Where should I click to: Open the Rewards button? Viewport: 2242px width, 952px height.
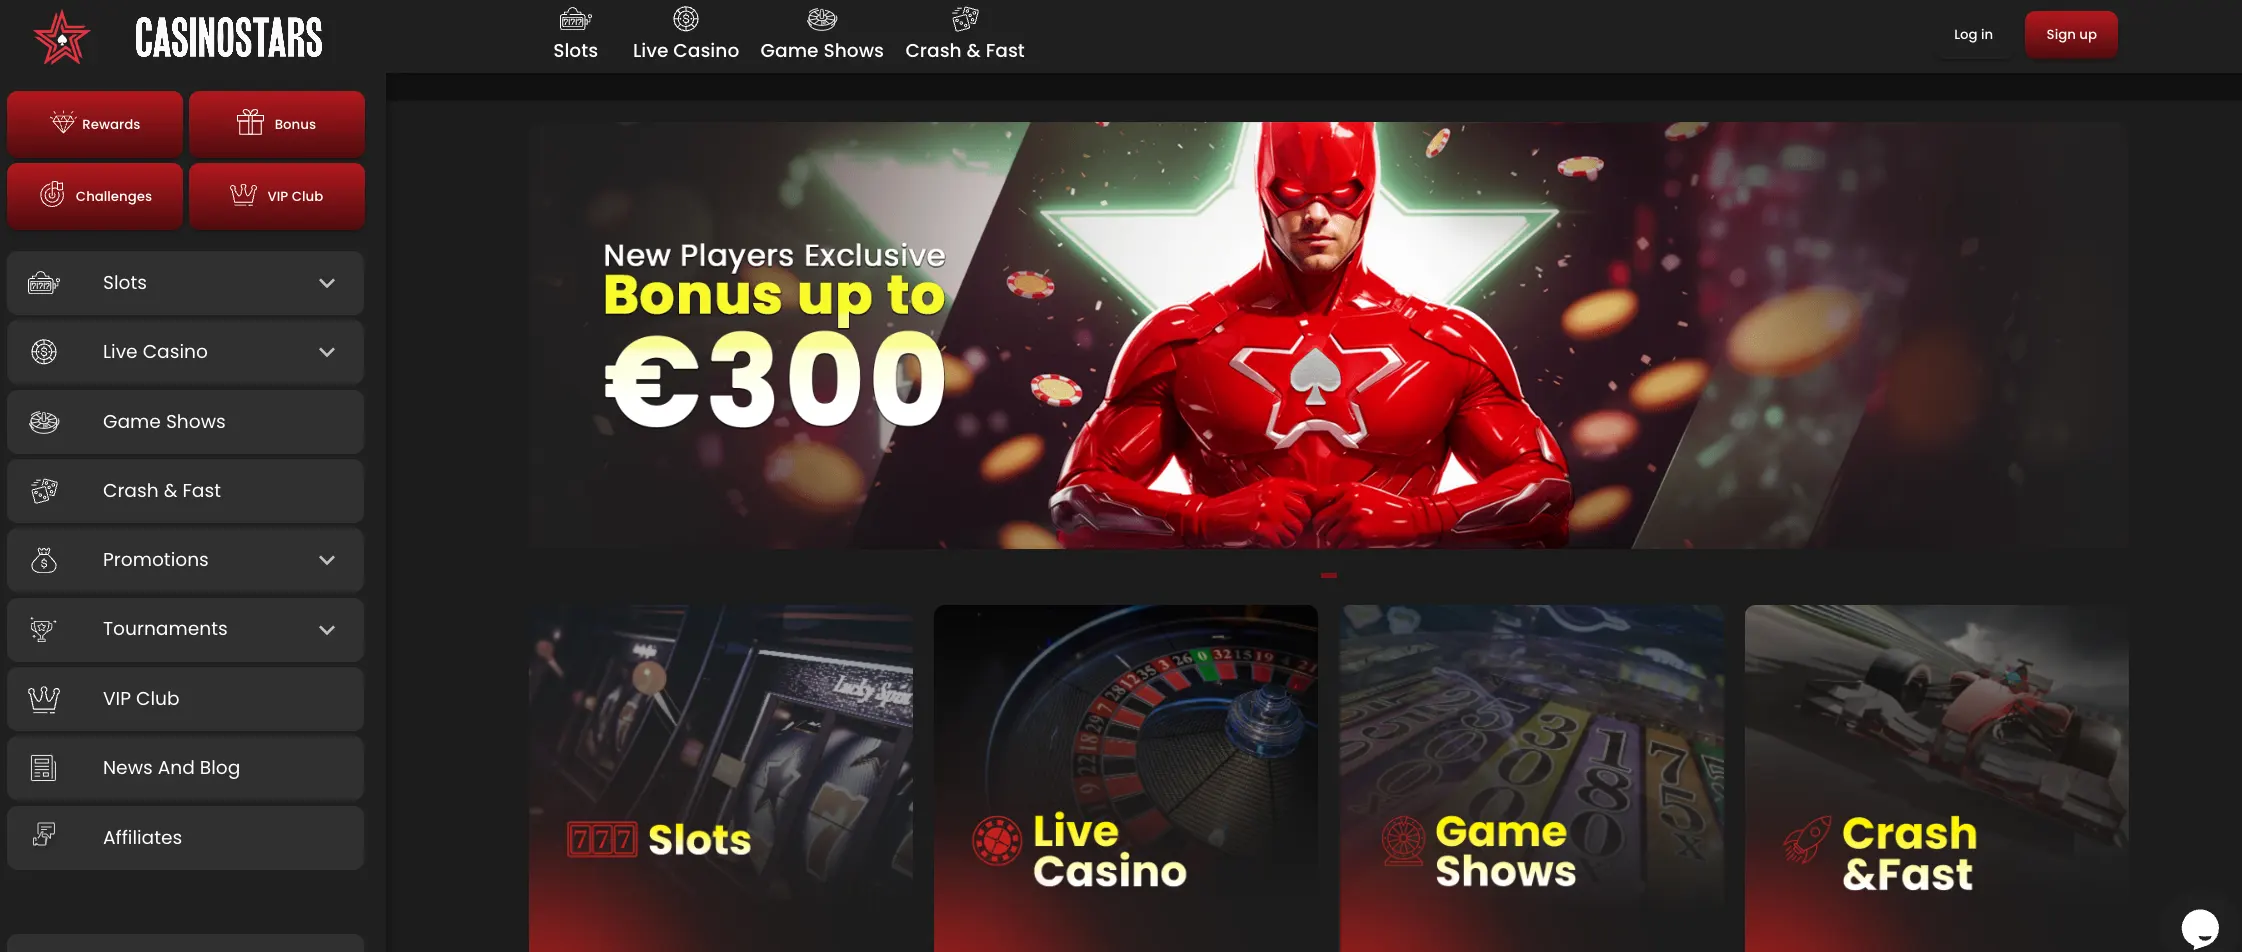click(x=95, y=124)
